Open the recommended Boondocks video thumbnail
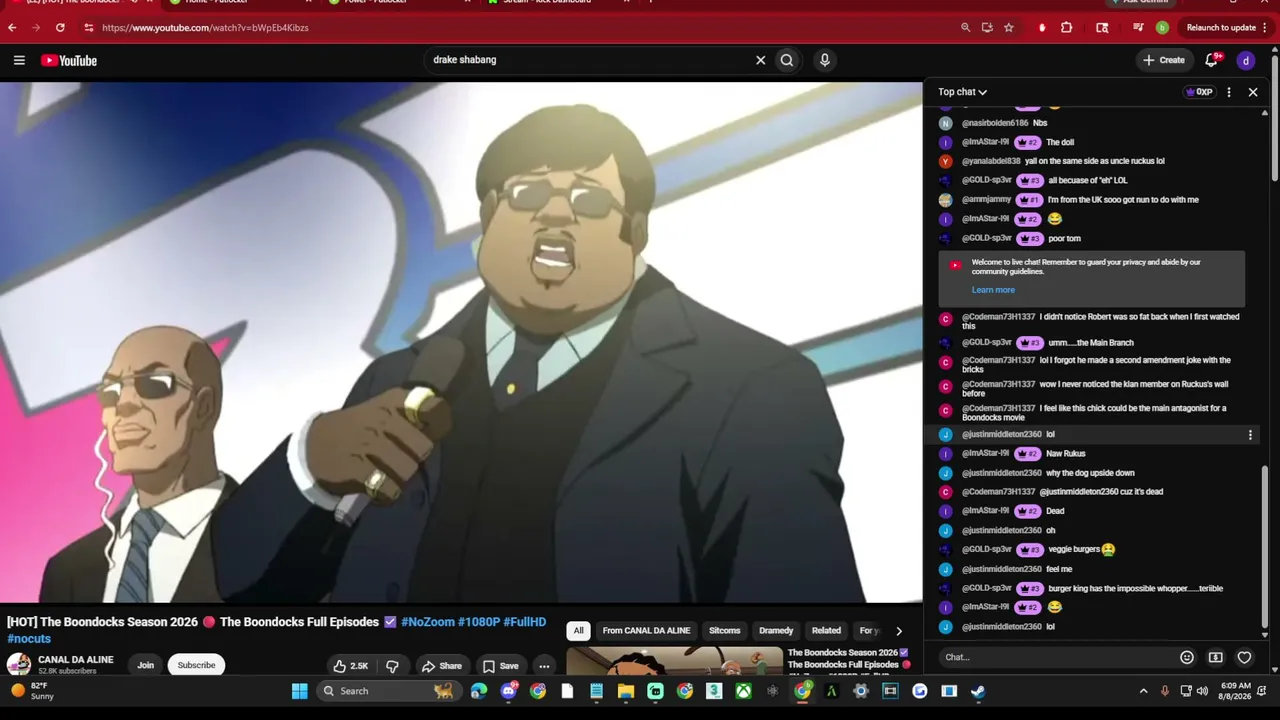The image size is (1280, 720). (674, 662)
